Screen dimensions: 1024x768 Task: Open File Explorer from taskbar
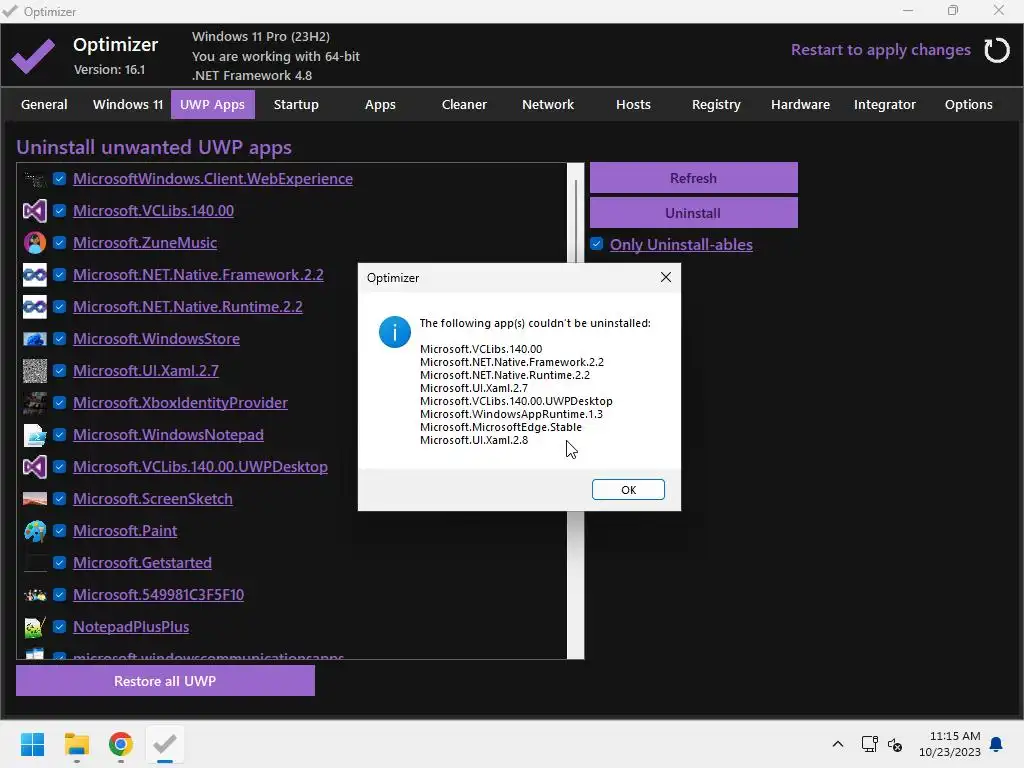click(76, 744)
